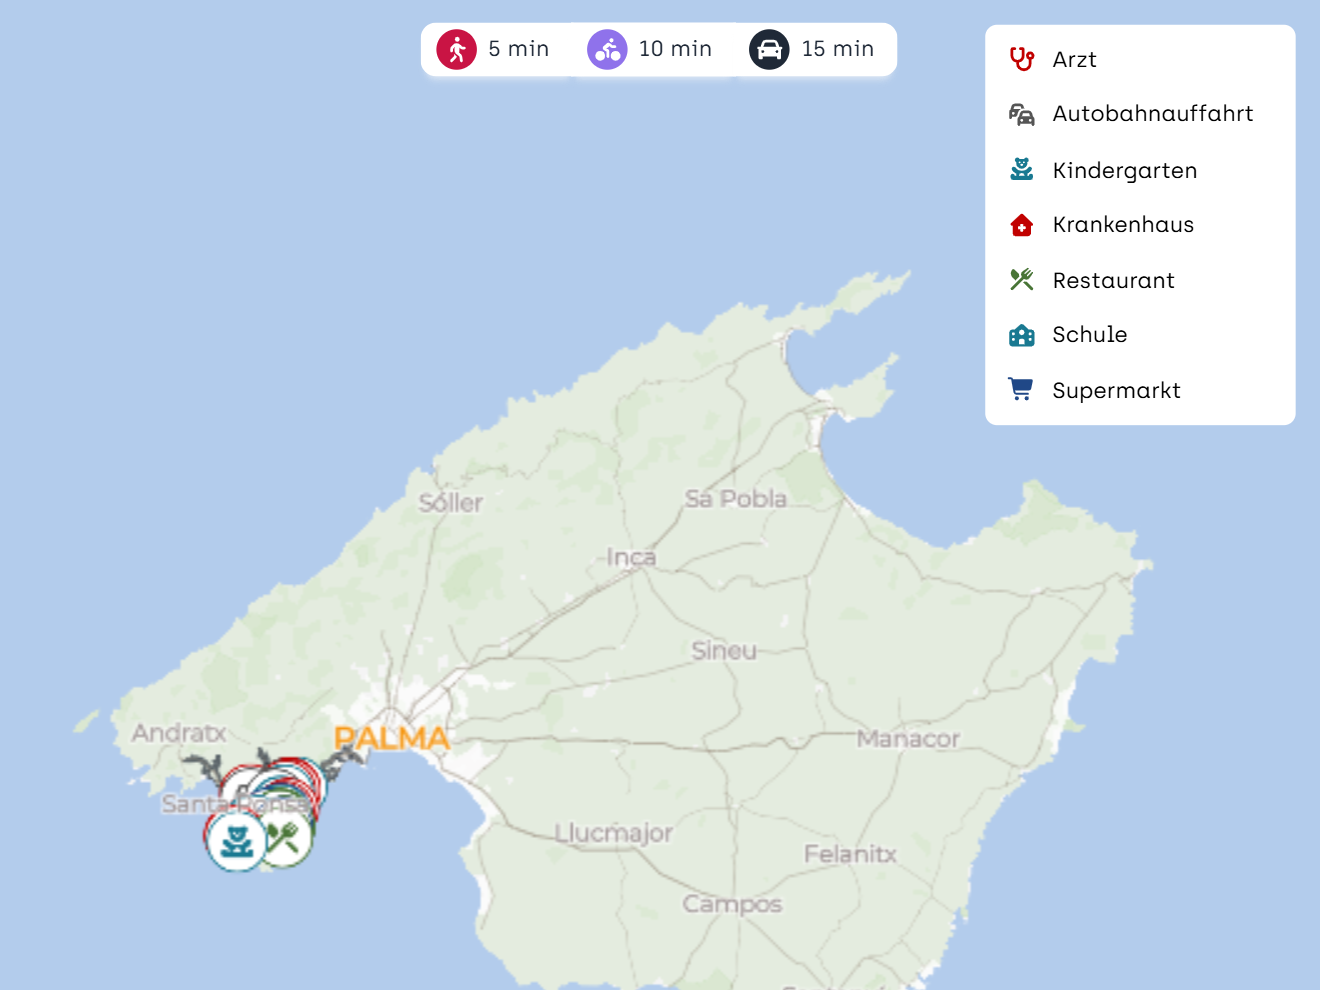
Task: Click the Arzt stethoscope icon
Action: click(x=1021, y=59)
